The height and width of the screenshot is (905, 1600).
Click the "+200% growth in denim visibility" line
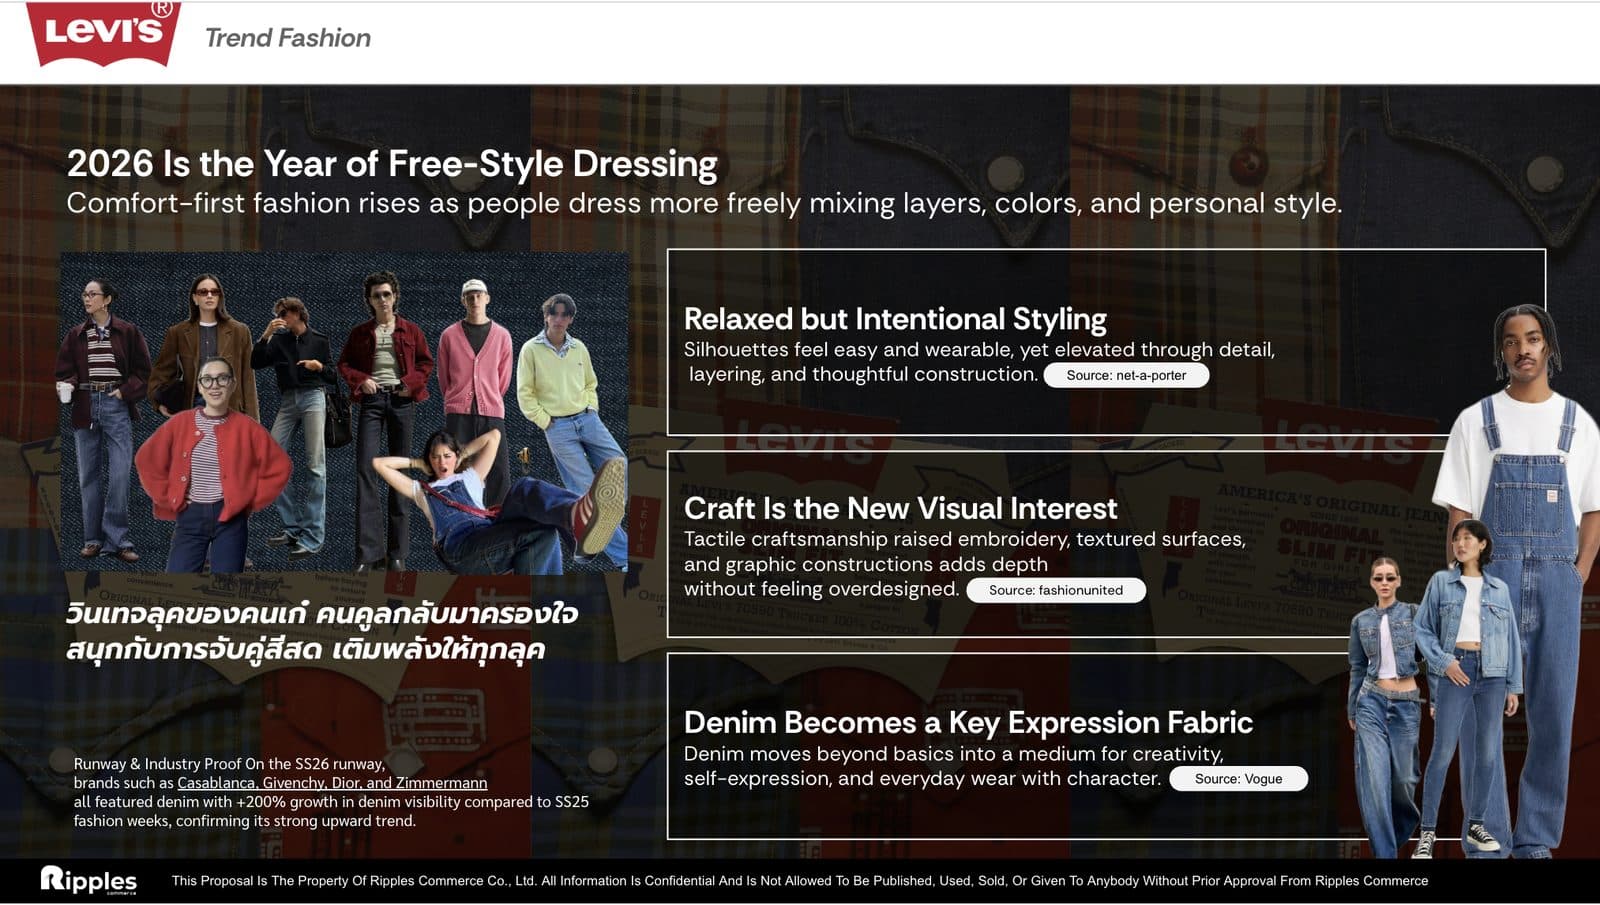[331, 802]
